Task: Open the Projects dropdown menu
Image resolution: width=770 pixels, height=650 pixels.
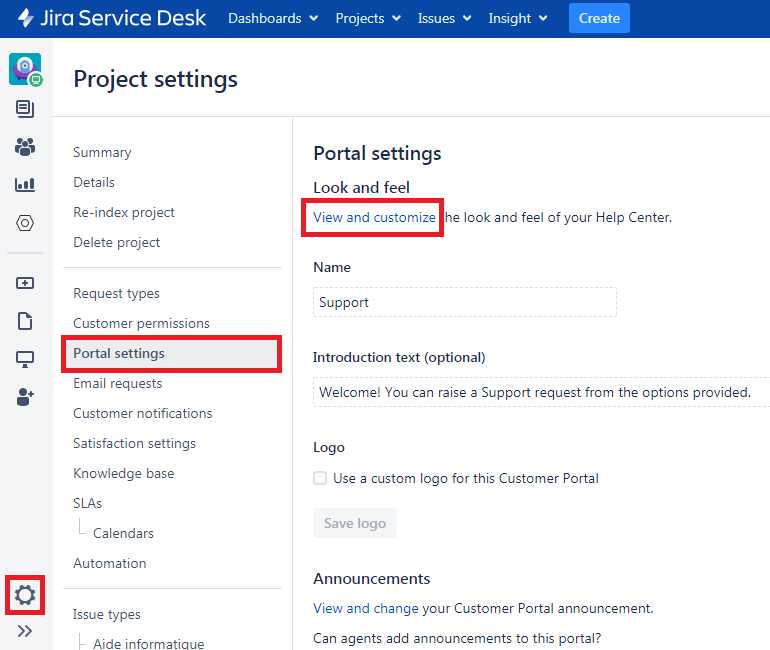Action: coord(368,18)
